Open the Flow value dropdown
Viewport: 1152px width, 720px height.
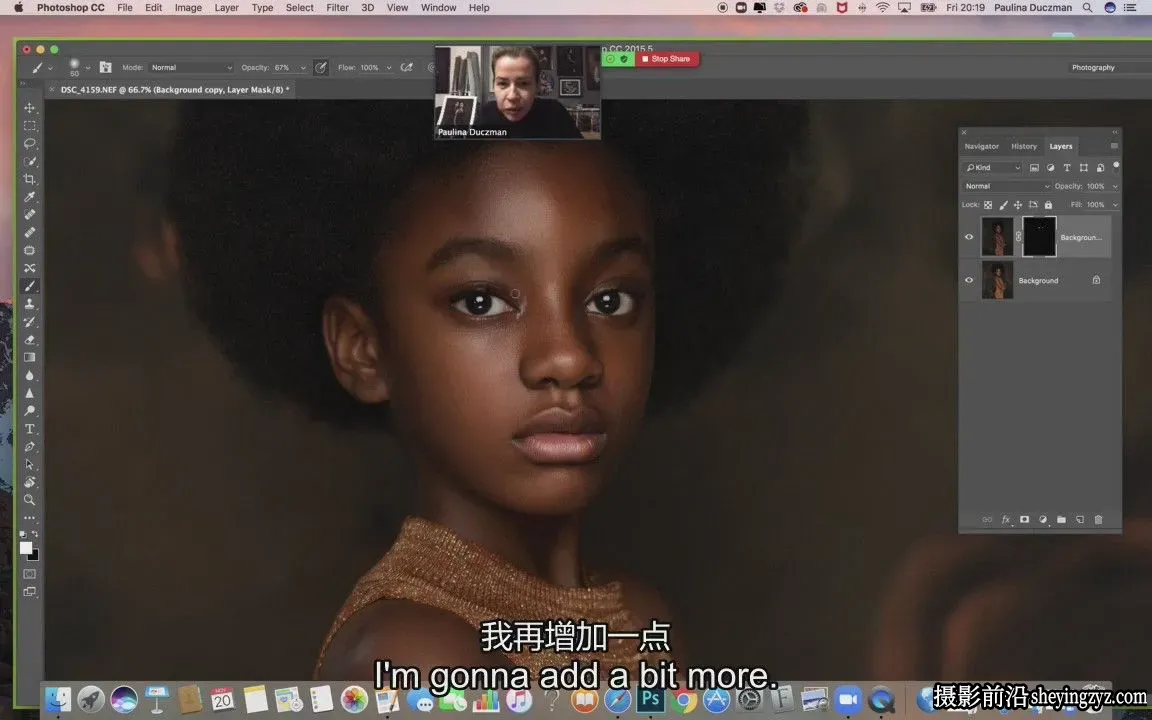click(x=389, y=68)
